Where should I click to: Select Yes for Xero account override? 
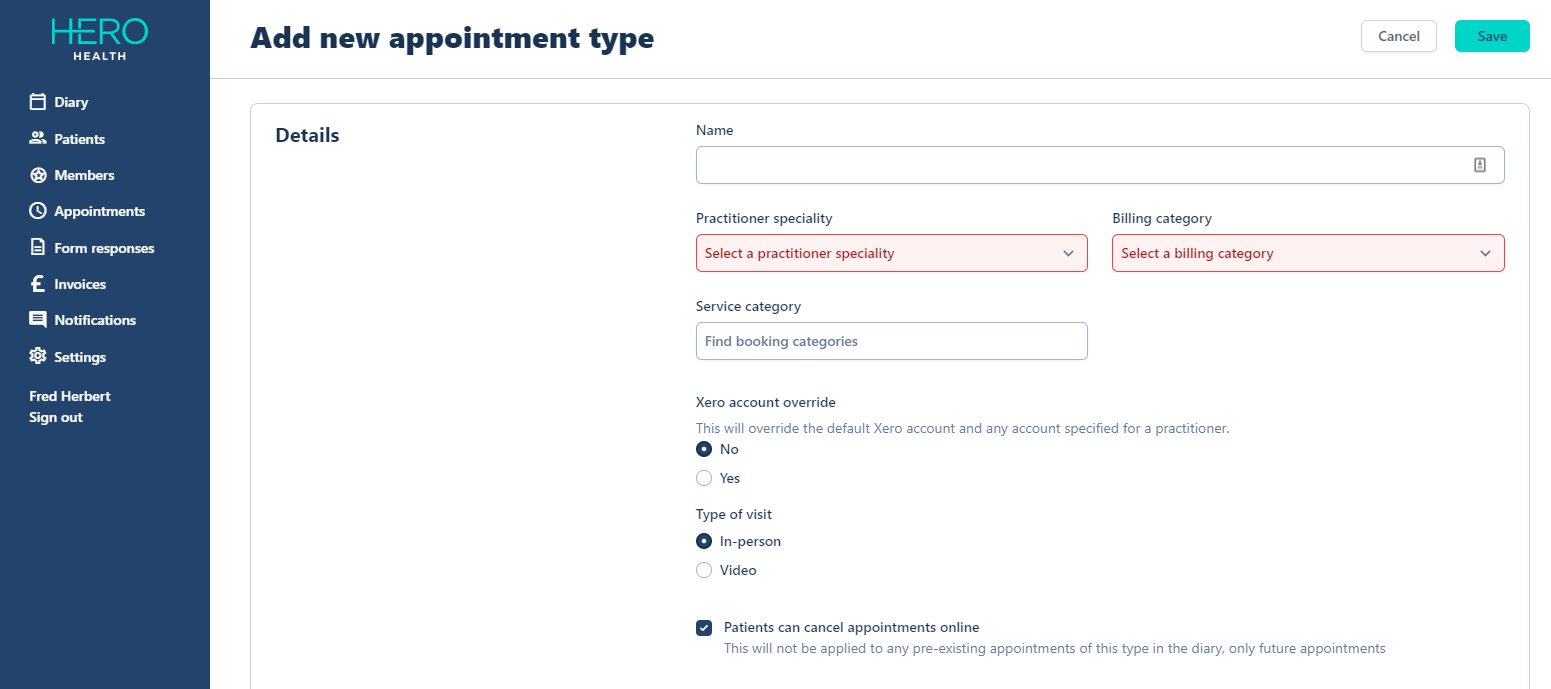click(704, 478)
